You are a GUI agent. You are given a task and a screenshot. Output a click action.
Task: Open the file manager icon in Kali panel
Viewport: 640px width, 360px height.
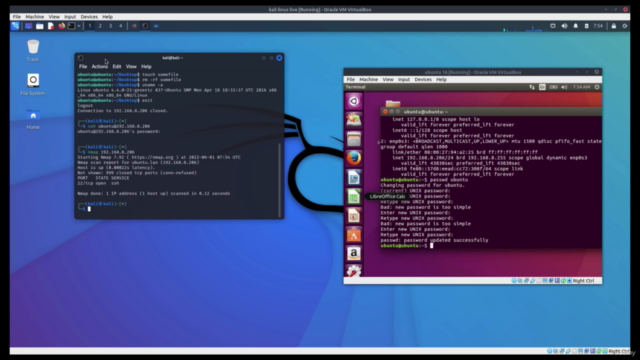[x=40, y=26]
